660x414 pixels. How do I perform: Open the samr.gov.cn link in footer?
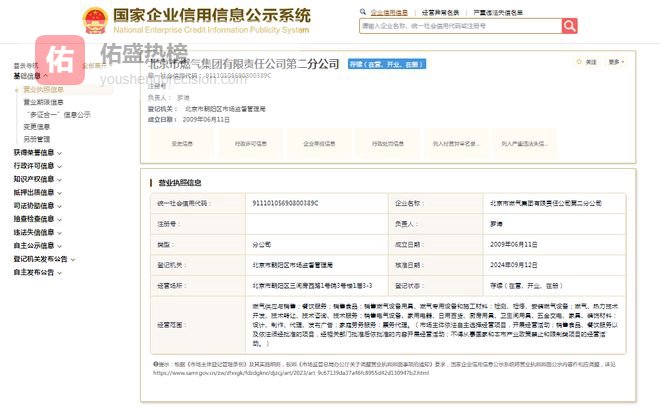point(280,372)
